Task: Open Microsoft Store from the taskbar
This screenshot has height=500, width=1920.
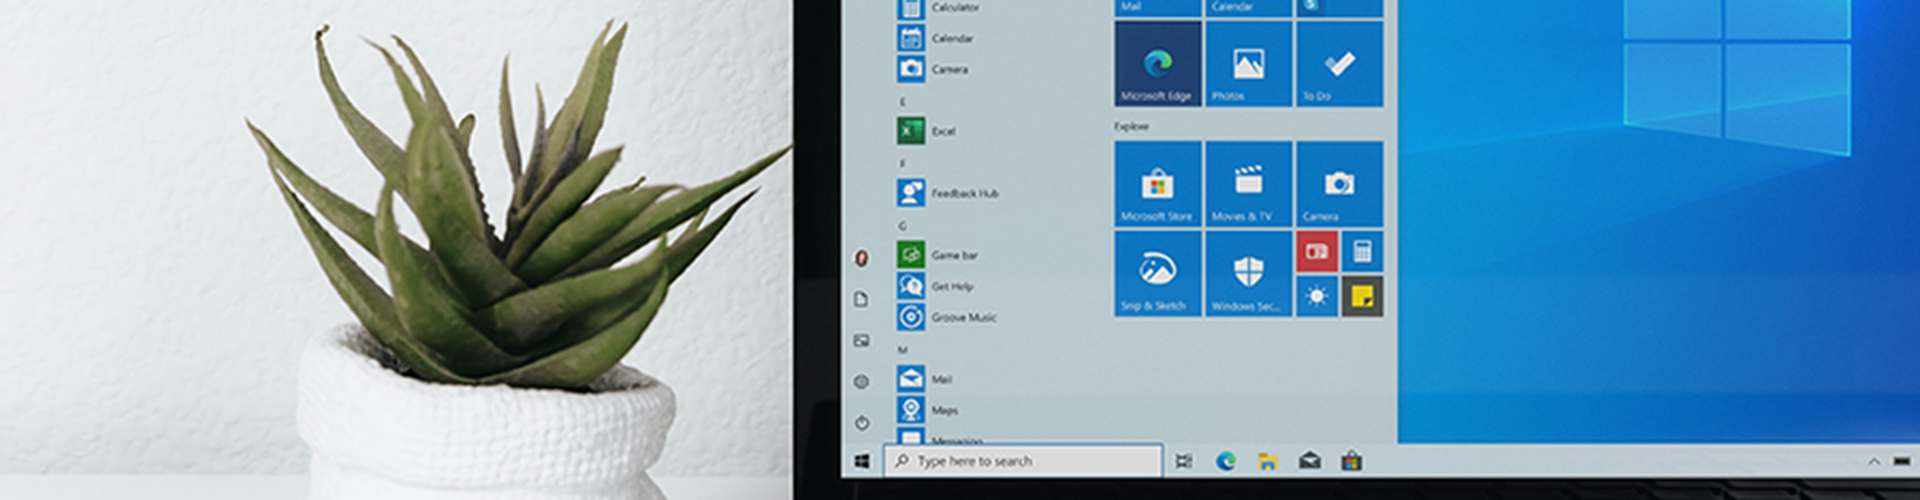Action: pos(1351,461)
